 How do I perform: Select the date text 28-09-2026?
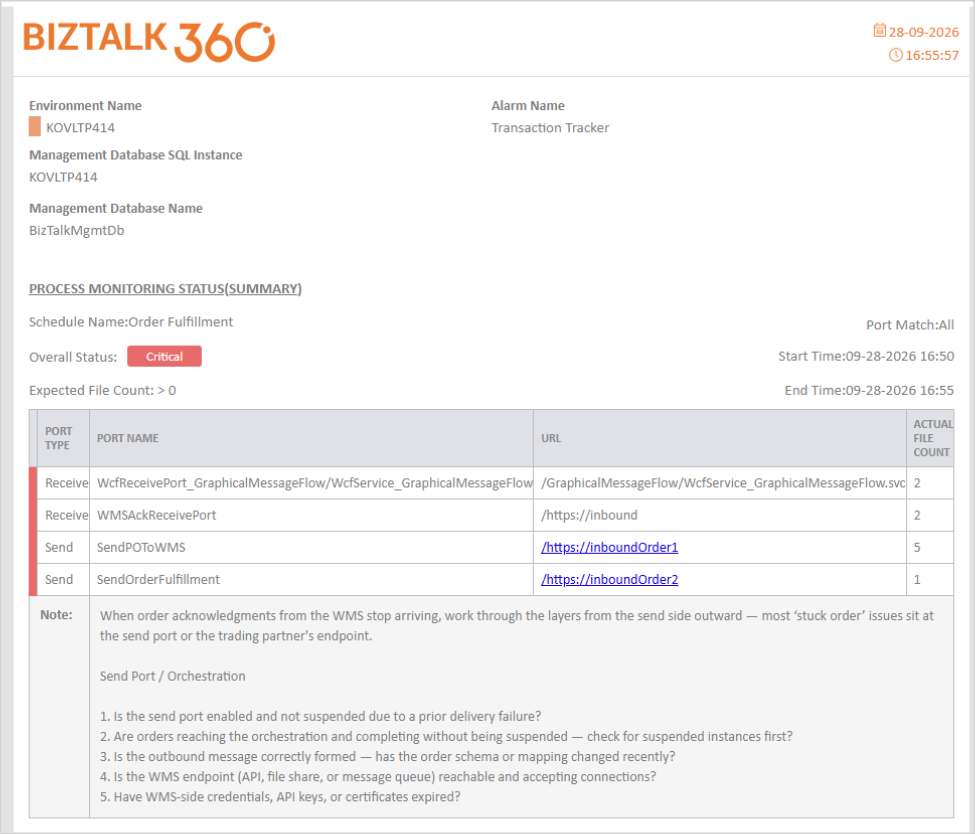[923, 32]
